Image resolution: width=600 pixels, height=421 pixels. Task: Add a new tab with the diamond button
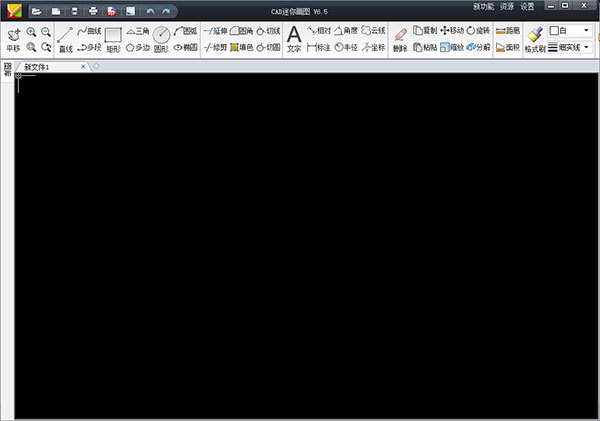click(x=96, y=67)
